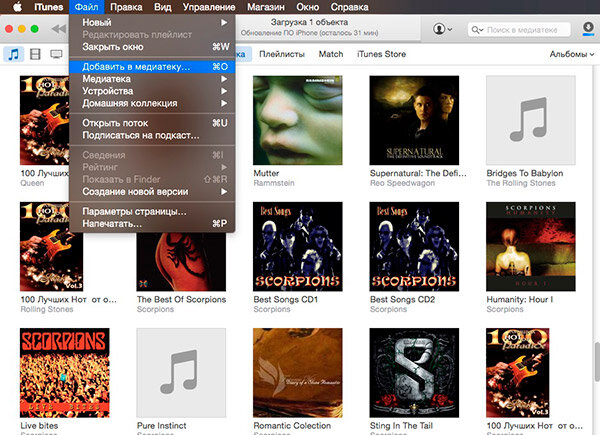The height and width of the screenshot is (435, 600).
Task: Click the Humanity: Hour I title
Action: click(520, 300)
